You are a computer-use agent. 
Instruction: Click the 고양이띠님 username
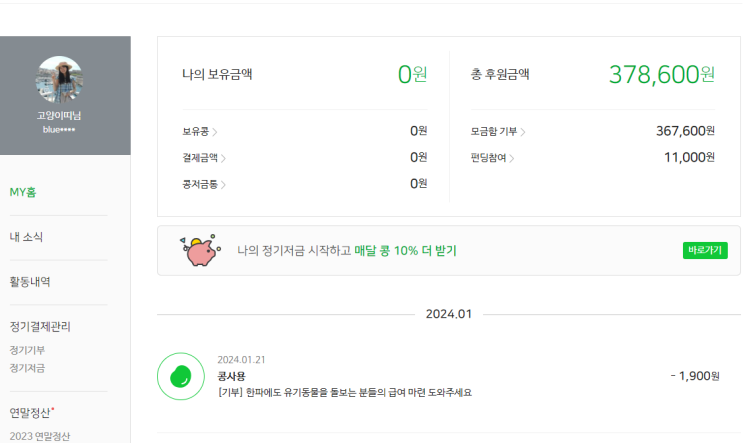pos(60,116)
